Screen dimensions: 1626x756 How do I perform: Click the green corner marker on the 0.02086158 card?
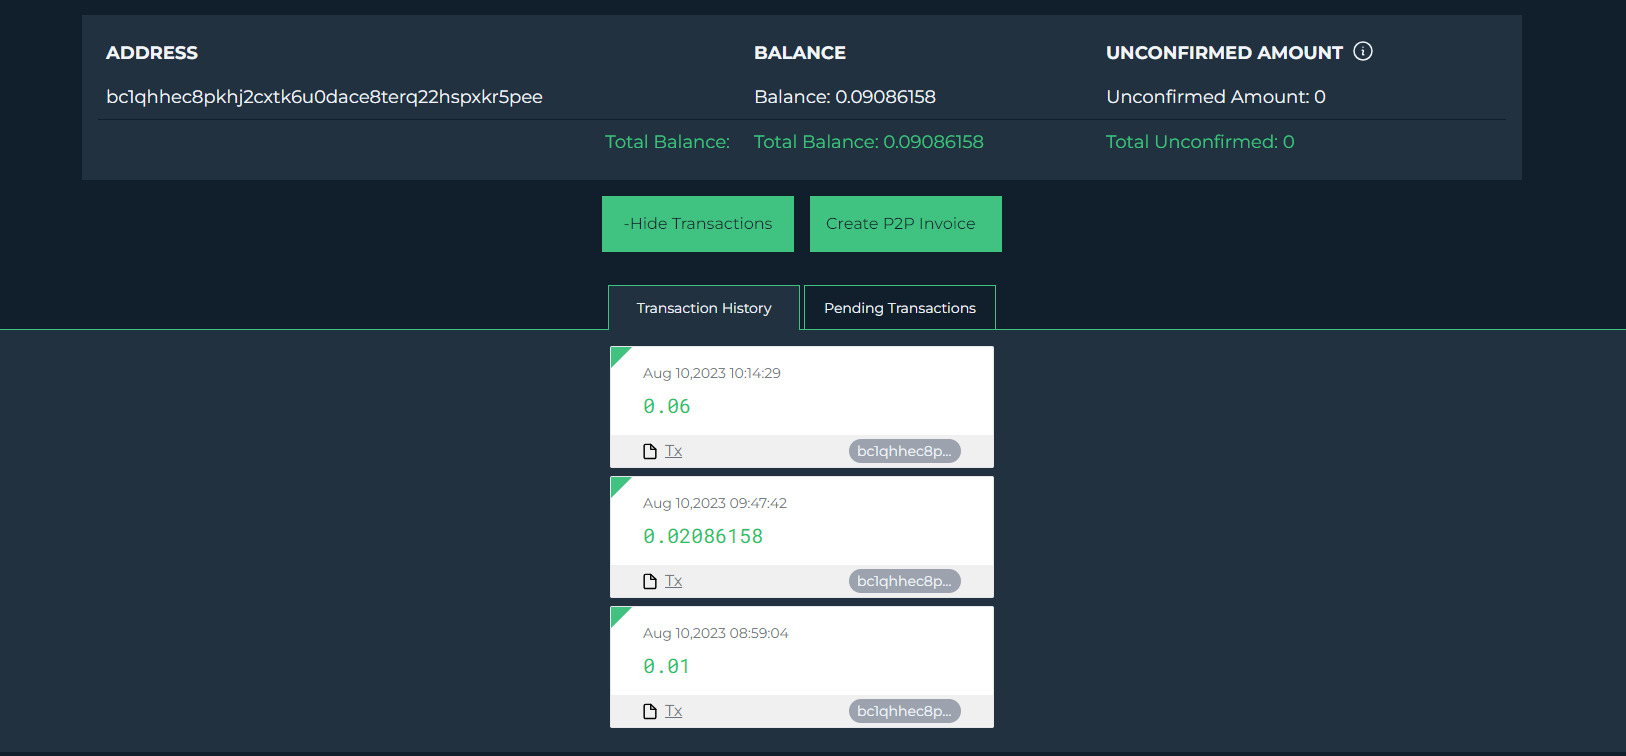(x=617, y=484)
